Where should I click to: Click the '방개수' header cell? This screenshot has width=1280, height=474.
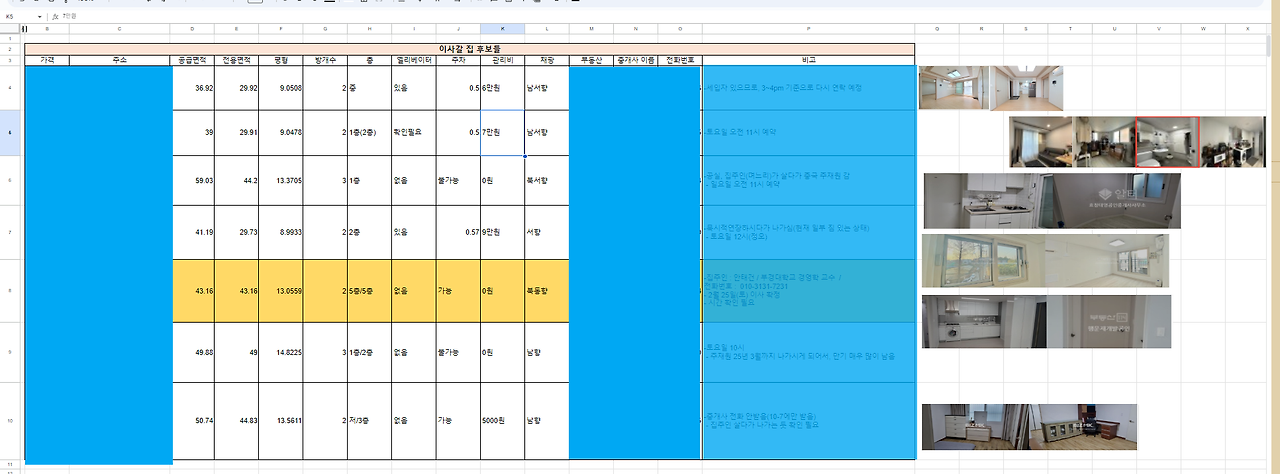[x=325, y=60]
